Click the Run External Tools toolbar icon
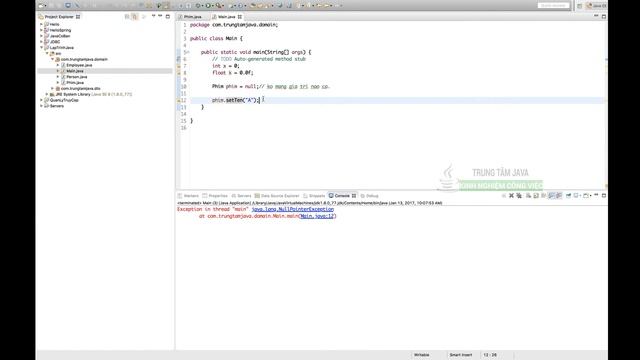 218,6
